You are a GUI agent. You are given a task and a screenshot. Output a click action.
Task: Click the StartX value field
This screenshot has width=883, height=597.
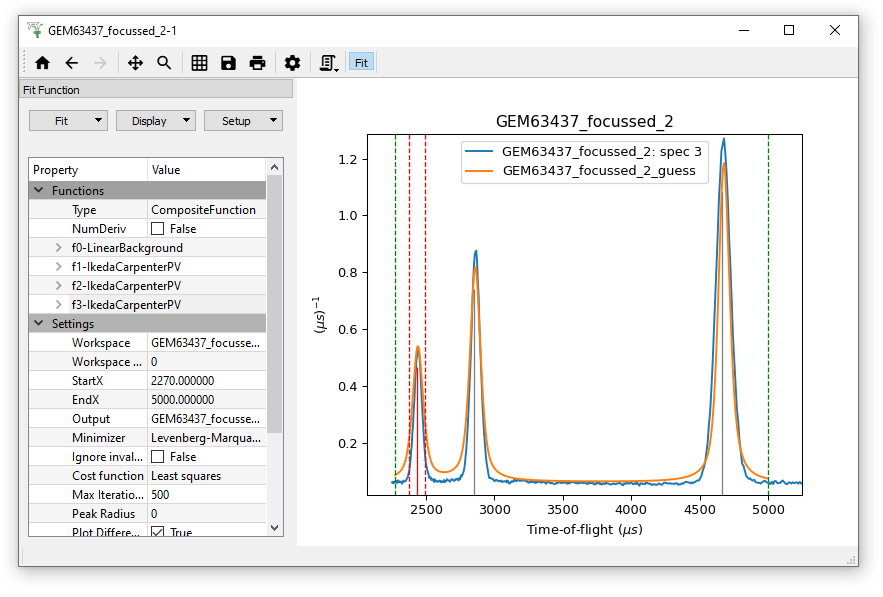(x=206, y=381)
